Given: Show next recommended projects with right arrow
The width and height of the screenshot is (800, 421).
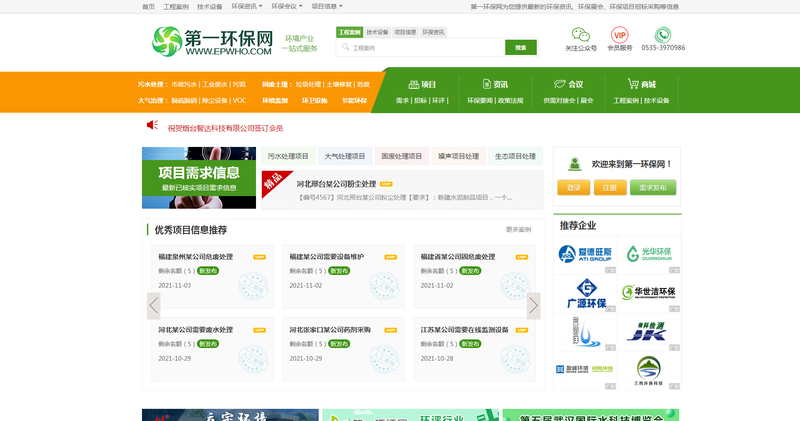Looking at the screenshot, I should tap(533, 306).
